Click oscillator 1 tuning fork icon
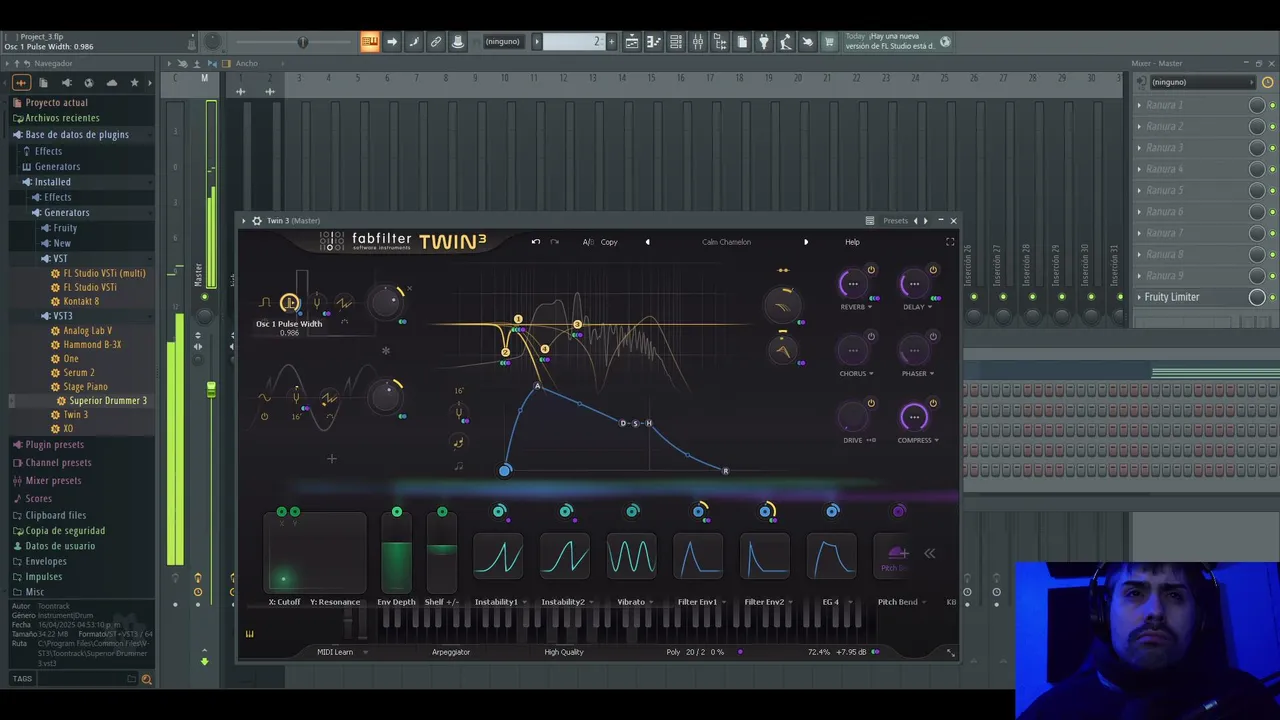The image size is (1280, 720). (x=317, y=303)
